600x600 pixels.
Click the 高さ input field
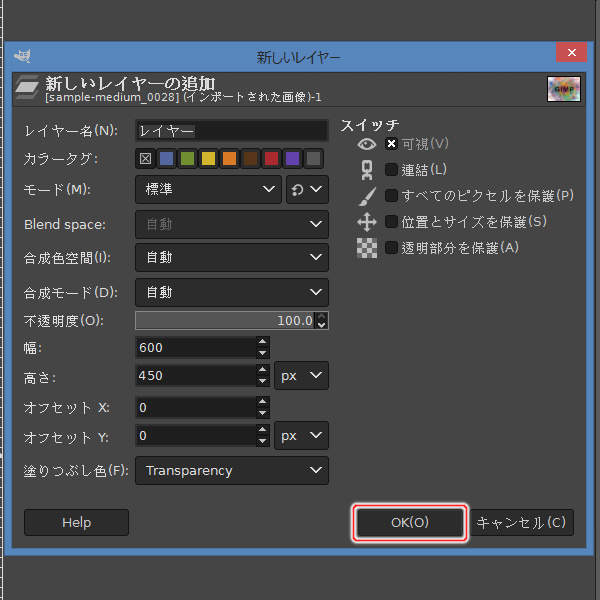pos(196,375)
